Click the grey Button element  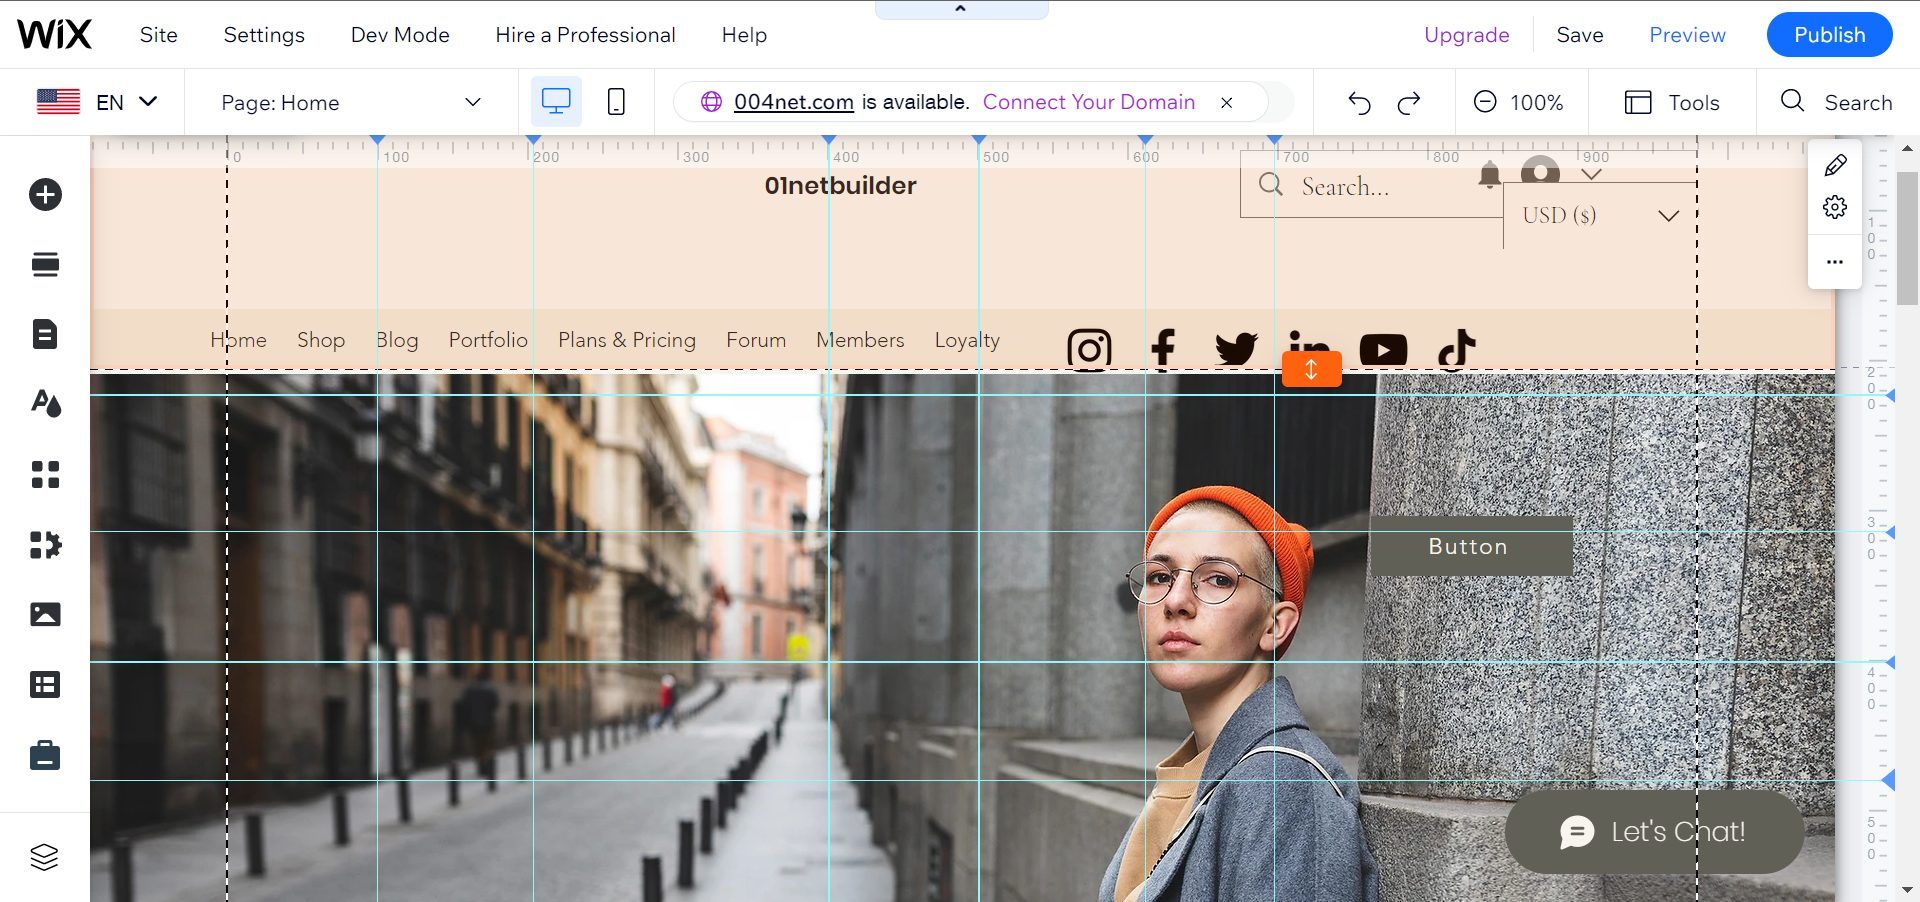[x=1470, y=546]
